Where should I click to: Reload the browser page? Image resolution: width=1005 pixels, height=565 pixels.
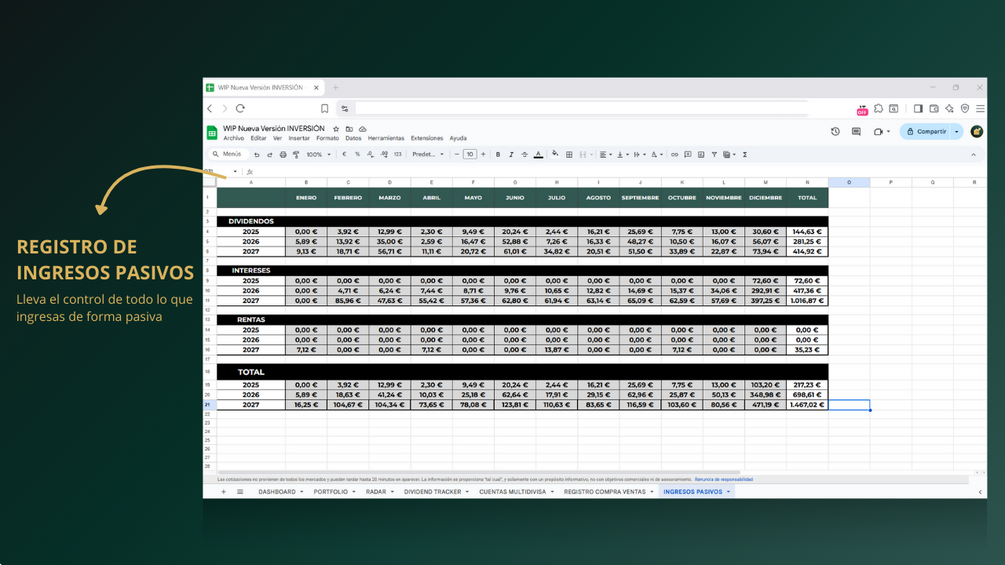click(x=240, y=108)
